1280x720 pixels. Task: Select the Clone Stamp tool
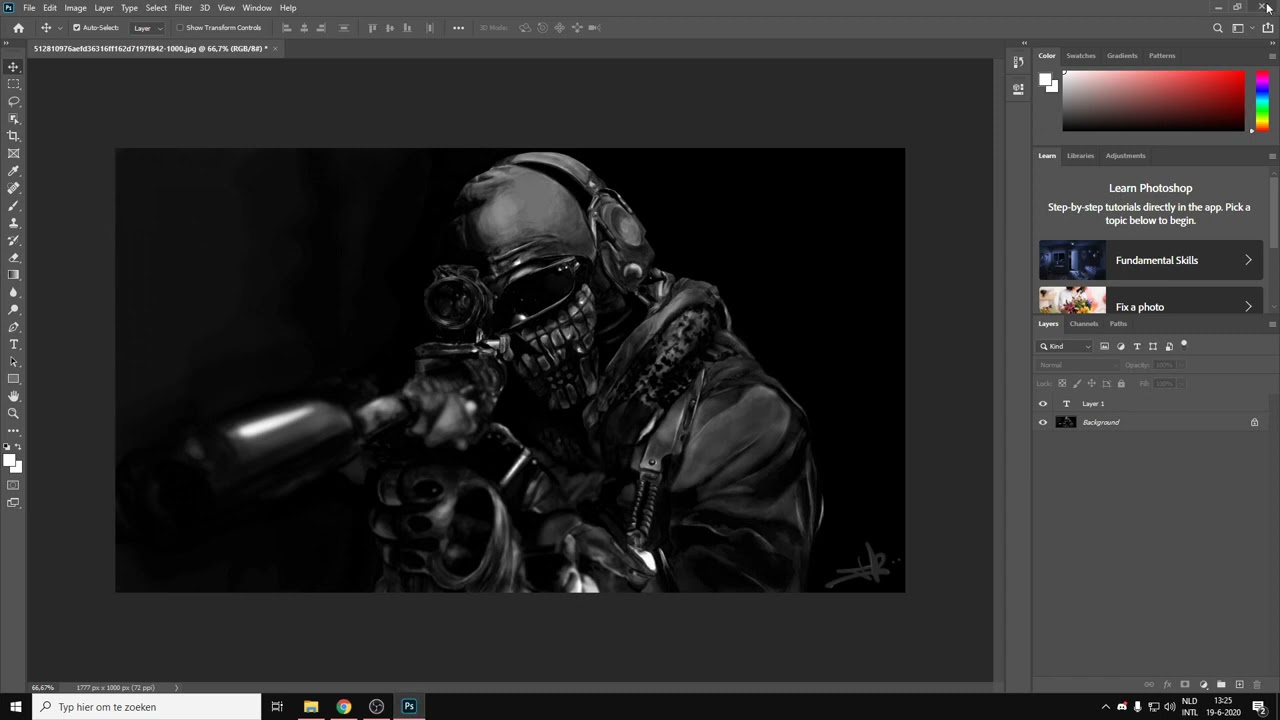point(14,223)
